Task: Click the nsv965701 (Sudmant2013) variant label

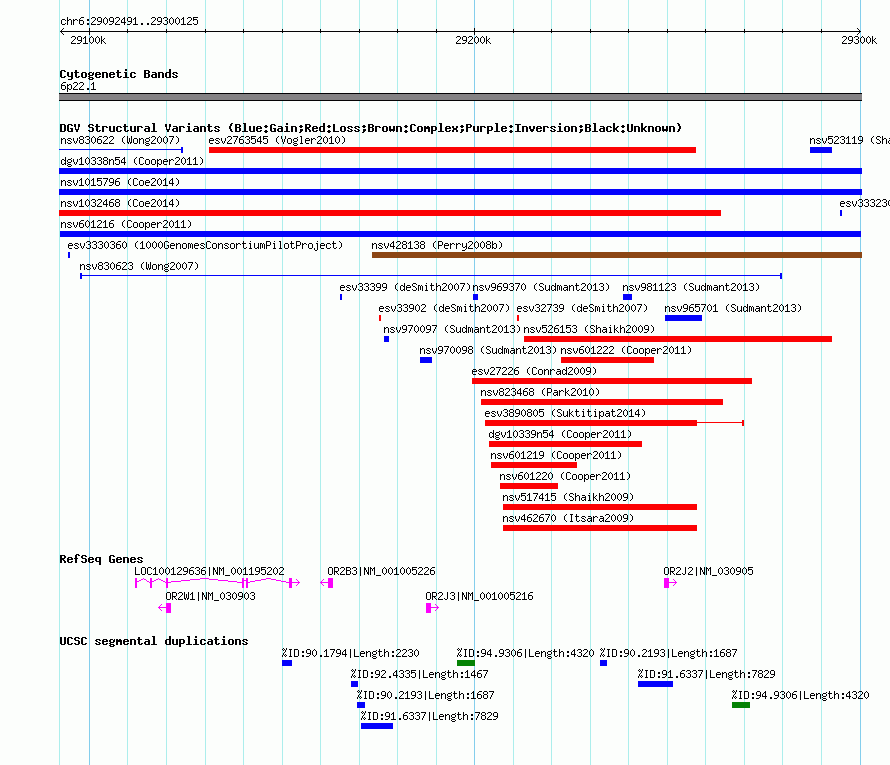Action: [733, 308]
